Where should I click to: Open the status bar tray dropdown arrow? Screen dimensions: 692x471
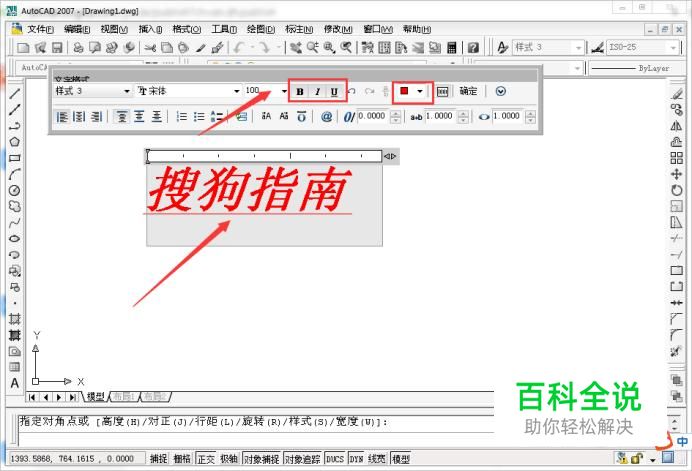click(653, 460)
